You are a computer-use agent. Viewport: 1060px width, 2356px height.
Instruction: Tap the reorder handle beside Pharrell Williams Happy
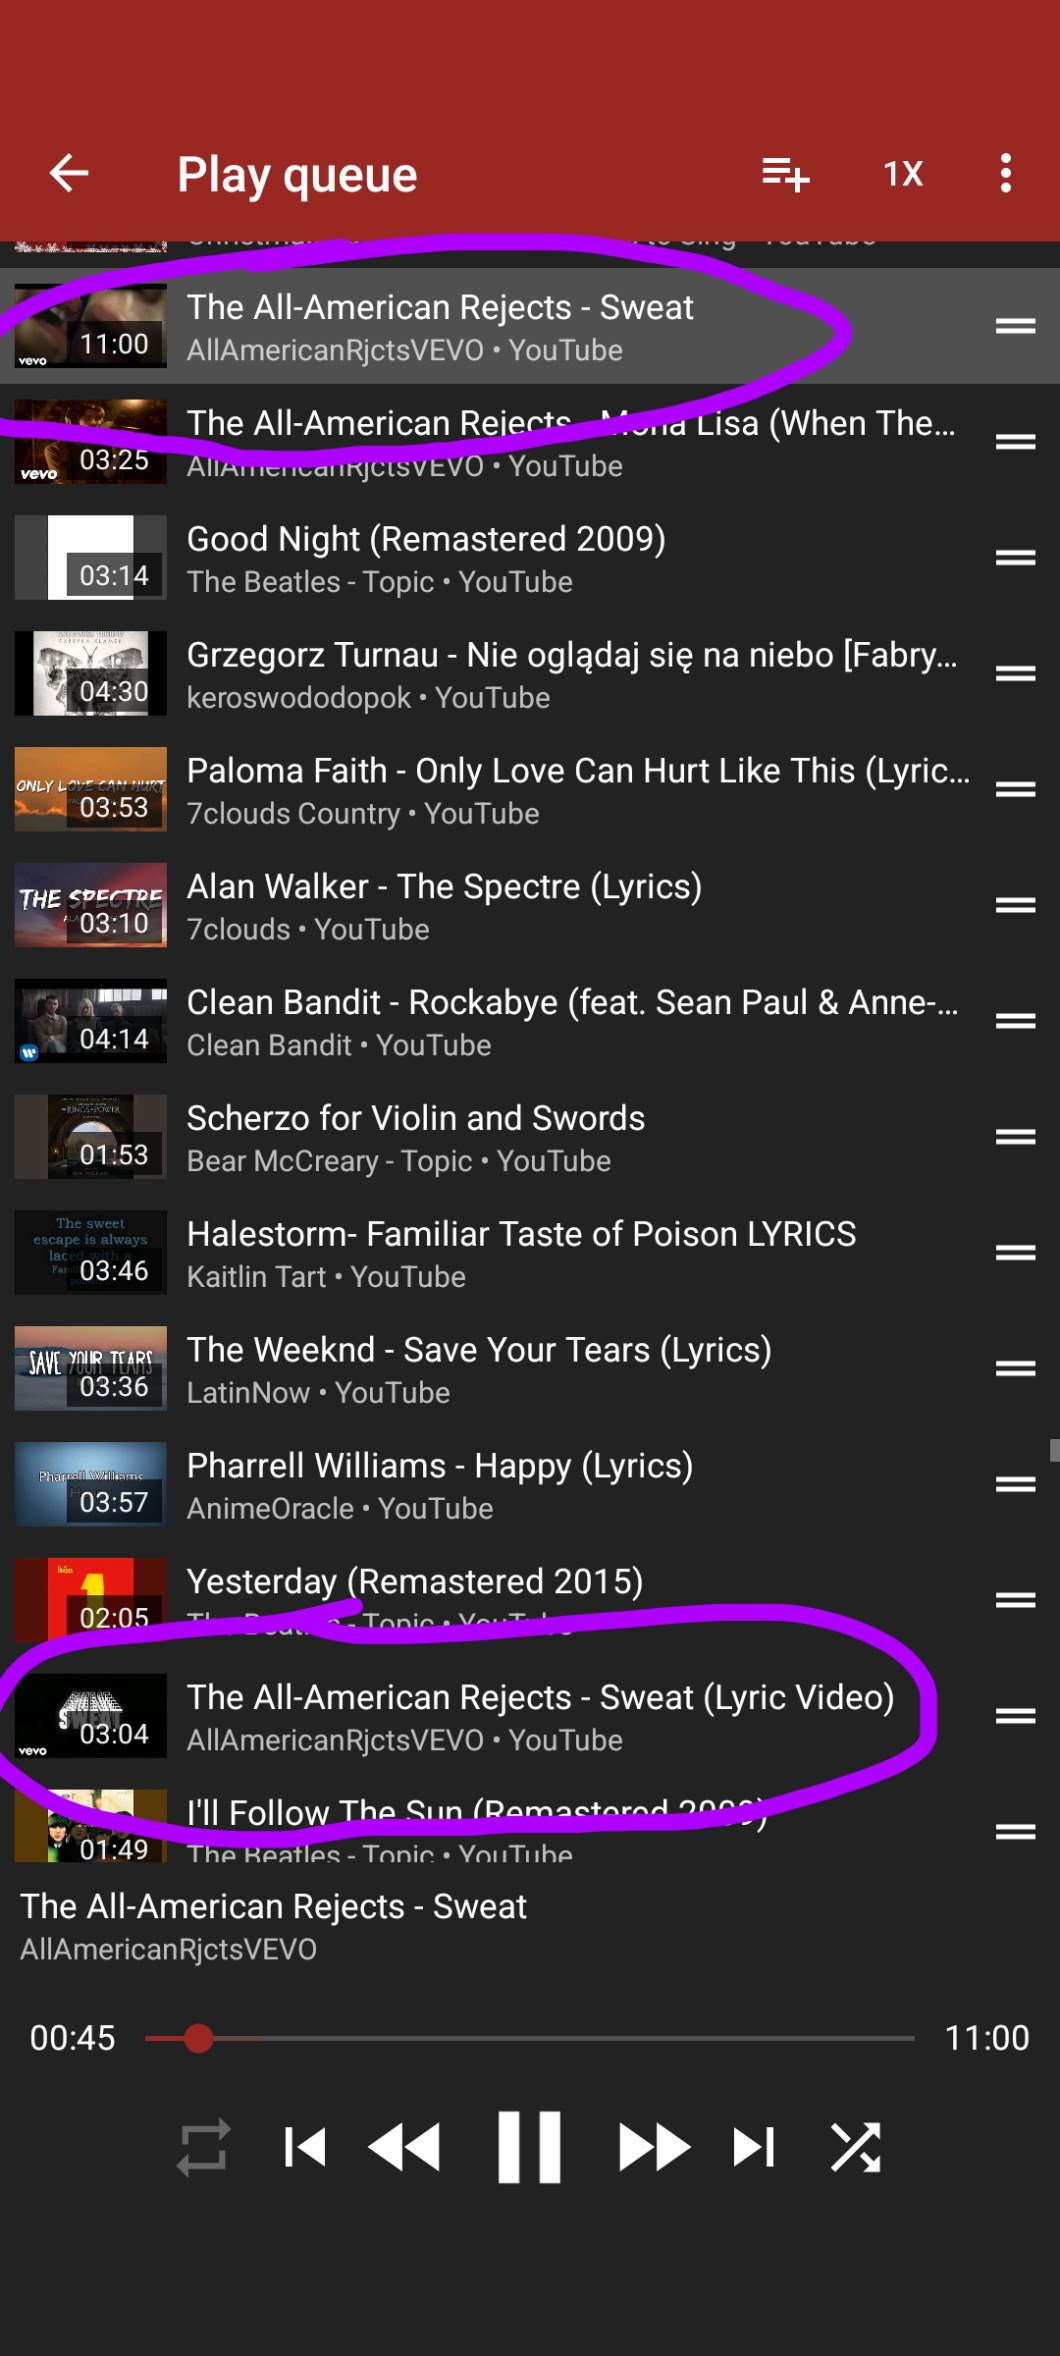(1015, 1484)
